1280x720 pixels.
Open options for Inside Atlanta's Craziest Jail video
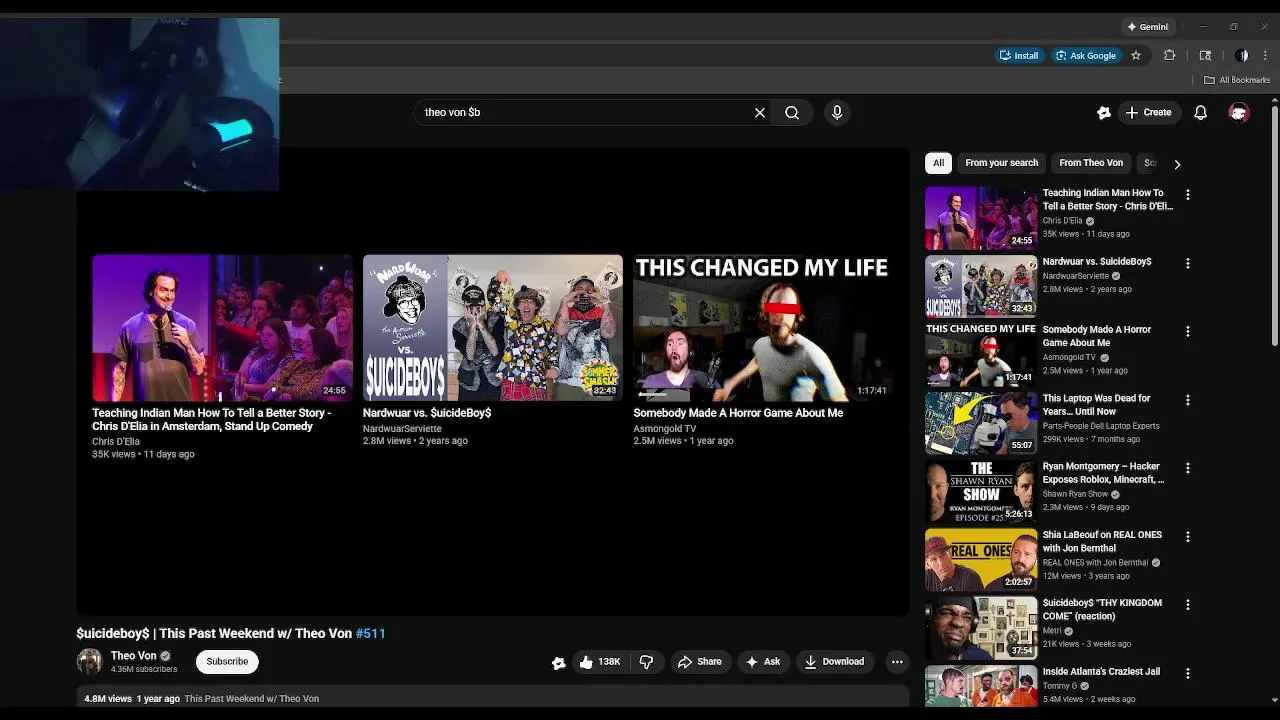1188,673
